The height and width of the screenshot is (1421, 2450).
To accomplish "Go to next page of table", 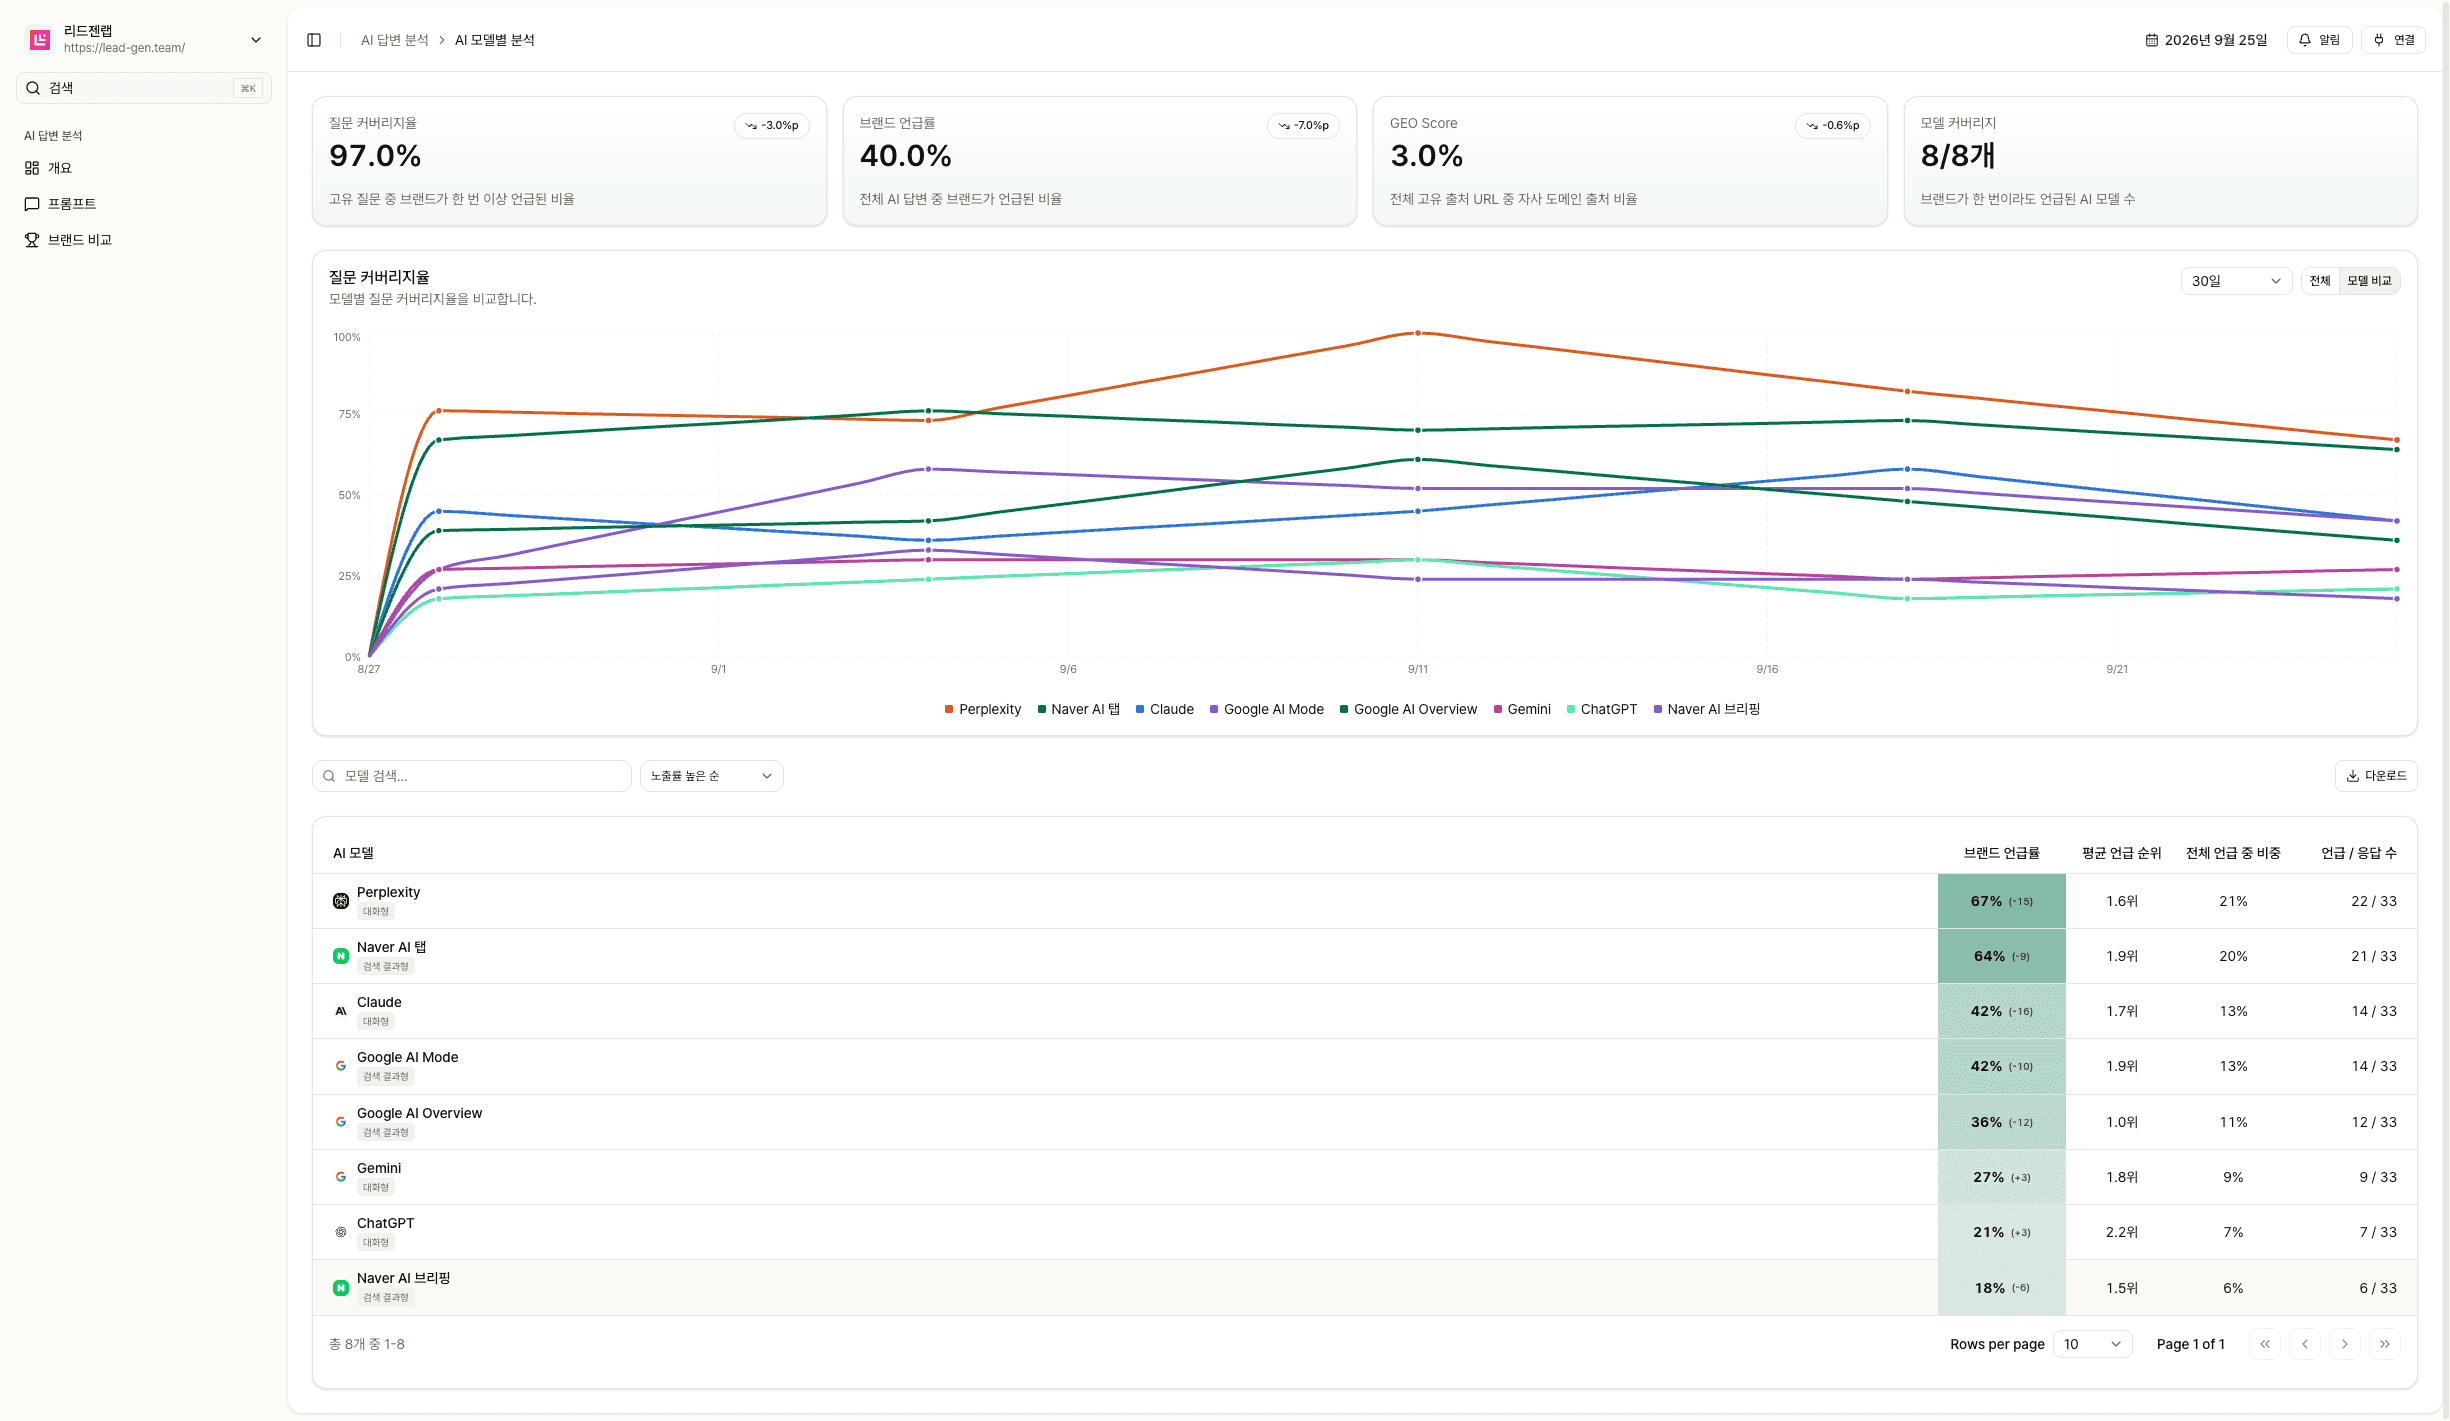I will pyautogui.click(x=2345, y=1344).
